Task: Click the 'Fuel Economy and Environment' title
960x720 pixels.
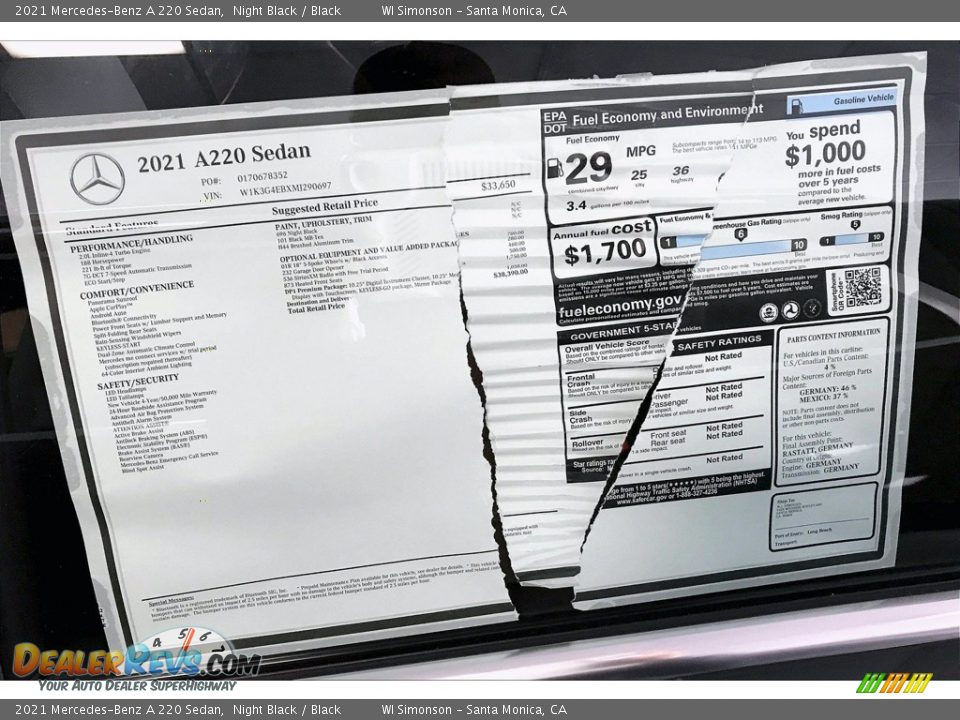Action: [x=667, y=115]
